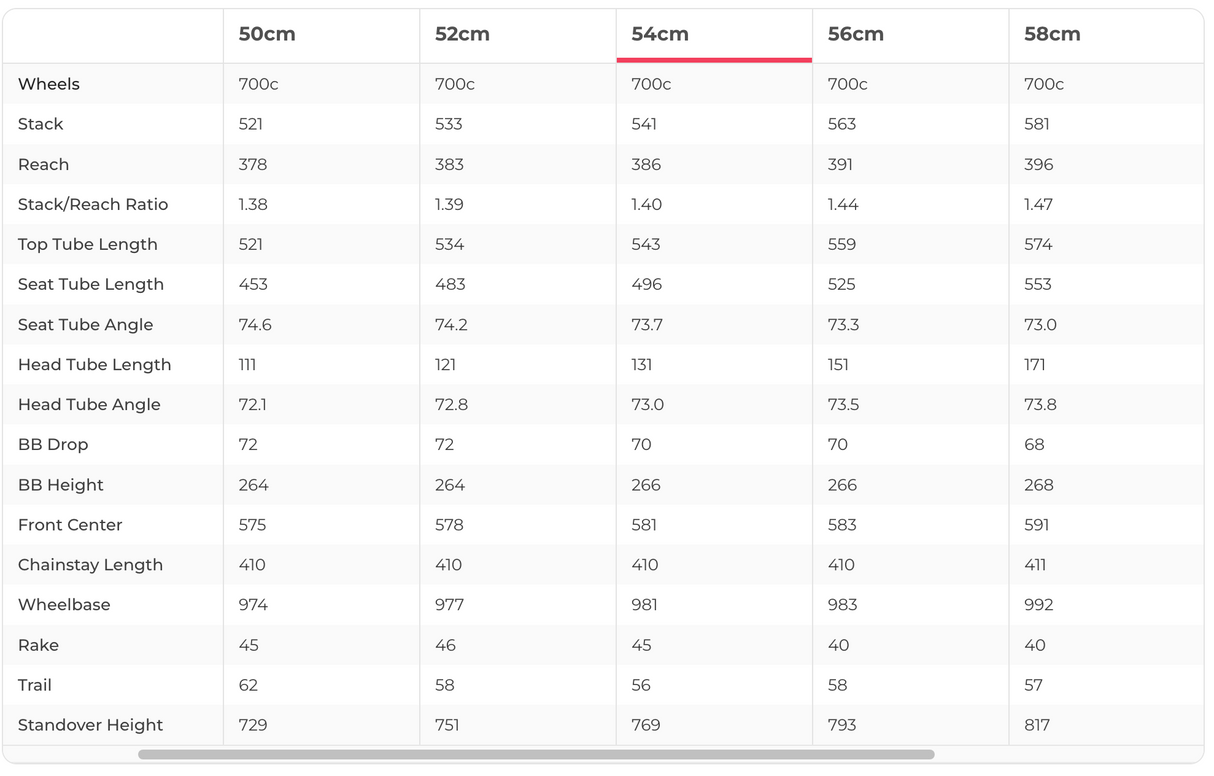Select the 58cm size column header
Image resolution: width=1214 pixels, height=776 pixels.
pyautogui.click(x=1052, y=34)
